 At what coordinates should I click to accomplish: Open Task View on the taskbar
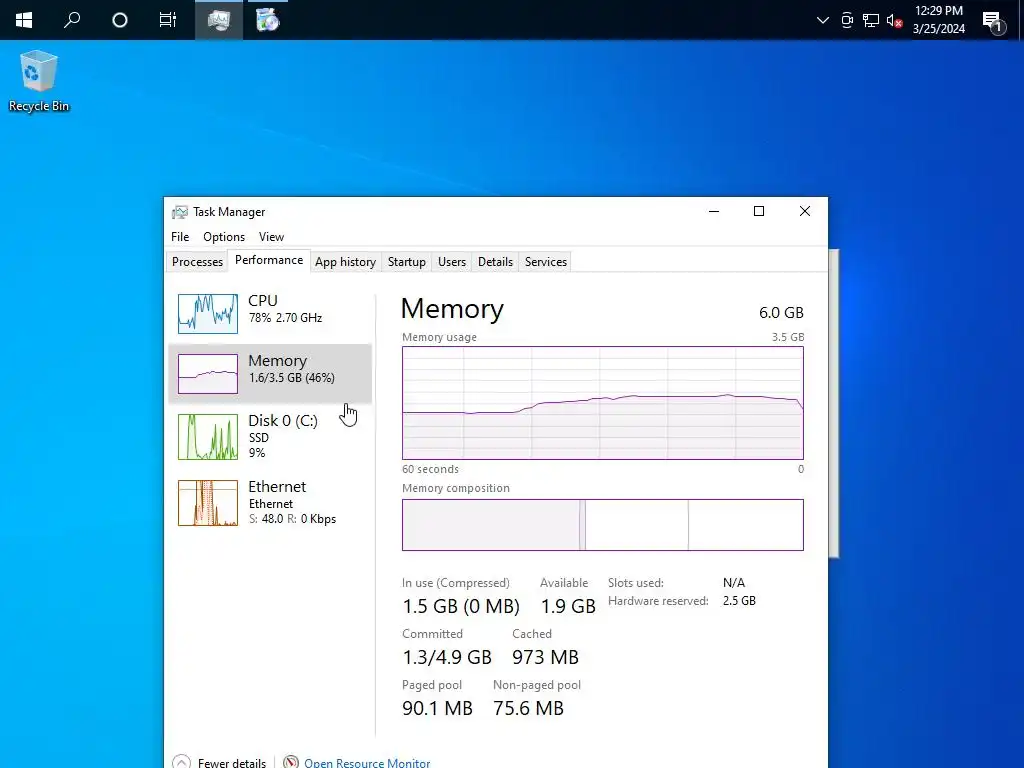tap(168, 20)
